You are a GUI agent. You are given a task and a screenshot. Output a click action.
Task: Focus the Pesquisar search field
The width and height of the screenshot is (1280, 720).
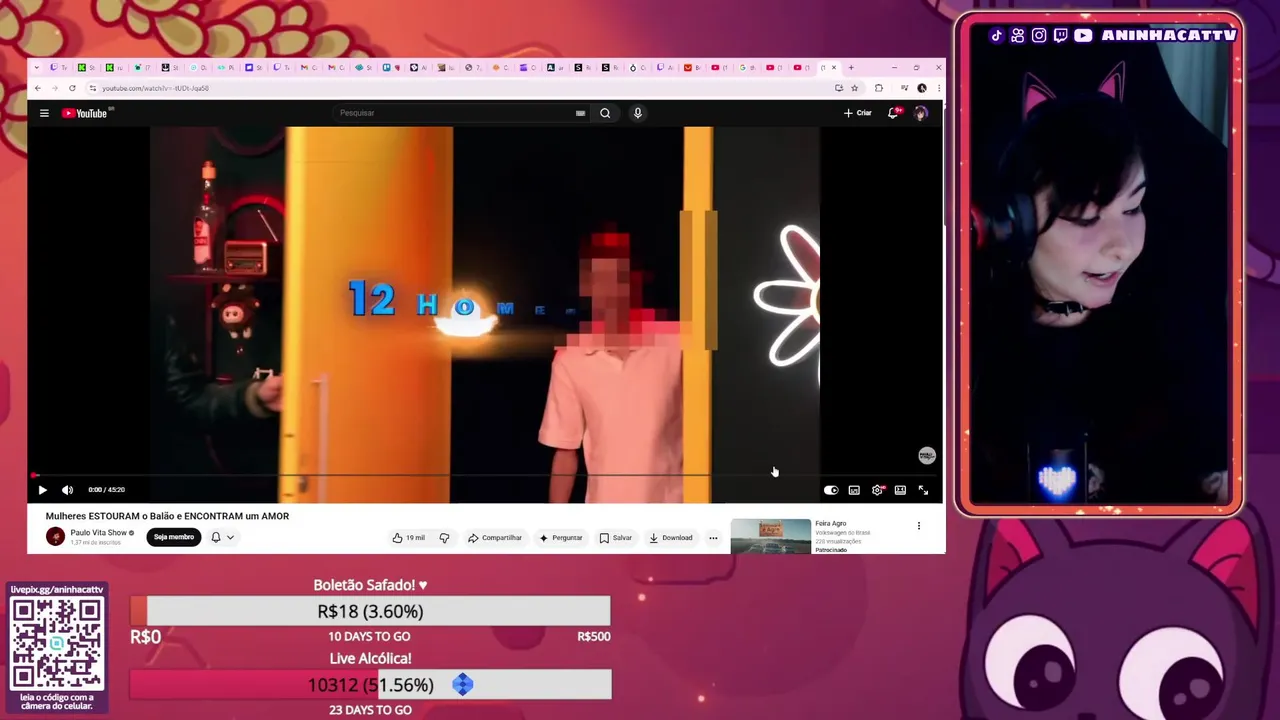point(455,113)
